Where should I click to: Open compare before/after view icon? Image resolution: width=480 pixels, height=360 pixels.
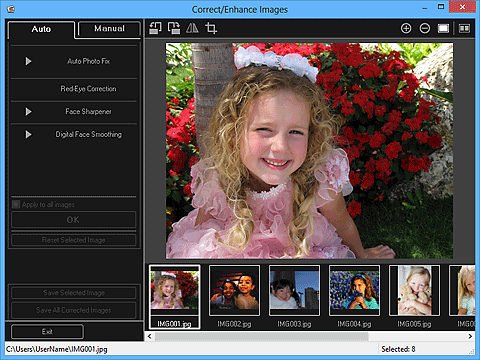(x=464, y=28)
